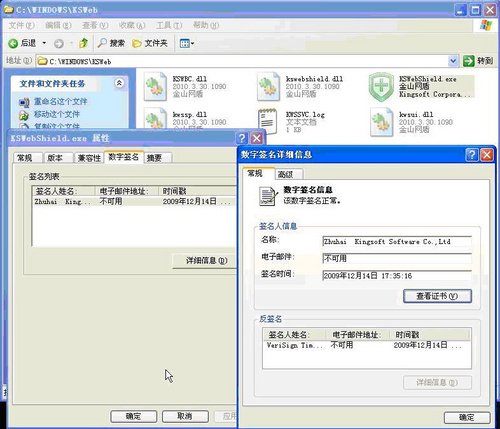Open the View (查看) menu
The width and height of the screenshot is (500, 429).
pyautogui.click(x=95, y=25)
